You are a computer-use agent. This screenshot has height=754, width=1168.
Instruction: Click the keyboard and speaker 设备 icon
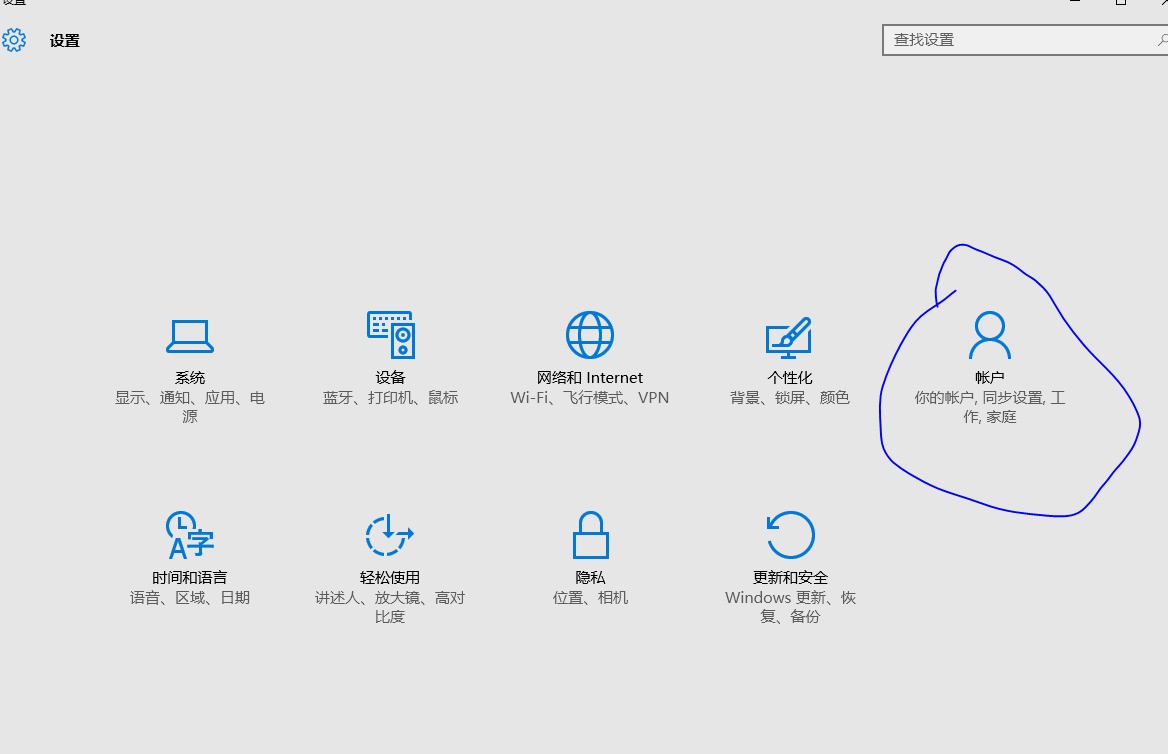point(390,335)
